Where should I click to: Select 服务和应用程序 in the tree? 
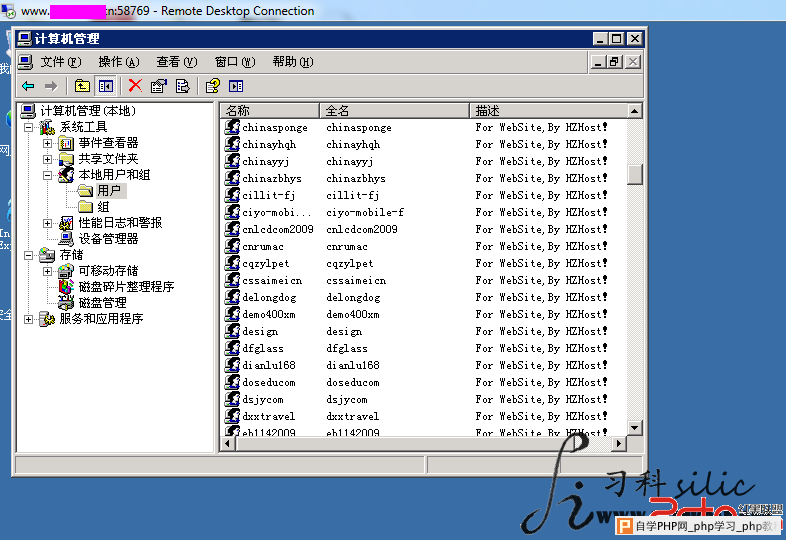[101, 319]
